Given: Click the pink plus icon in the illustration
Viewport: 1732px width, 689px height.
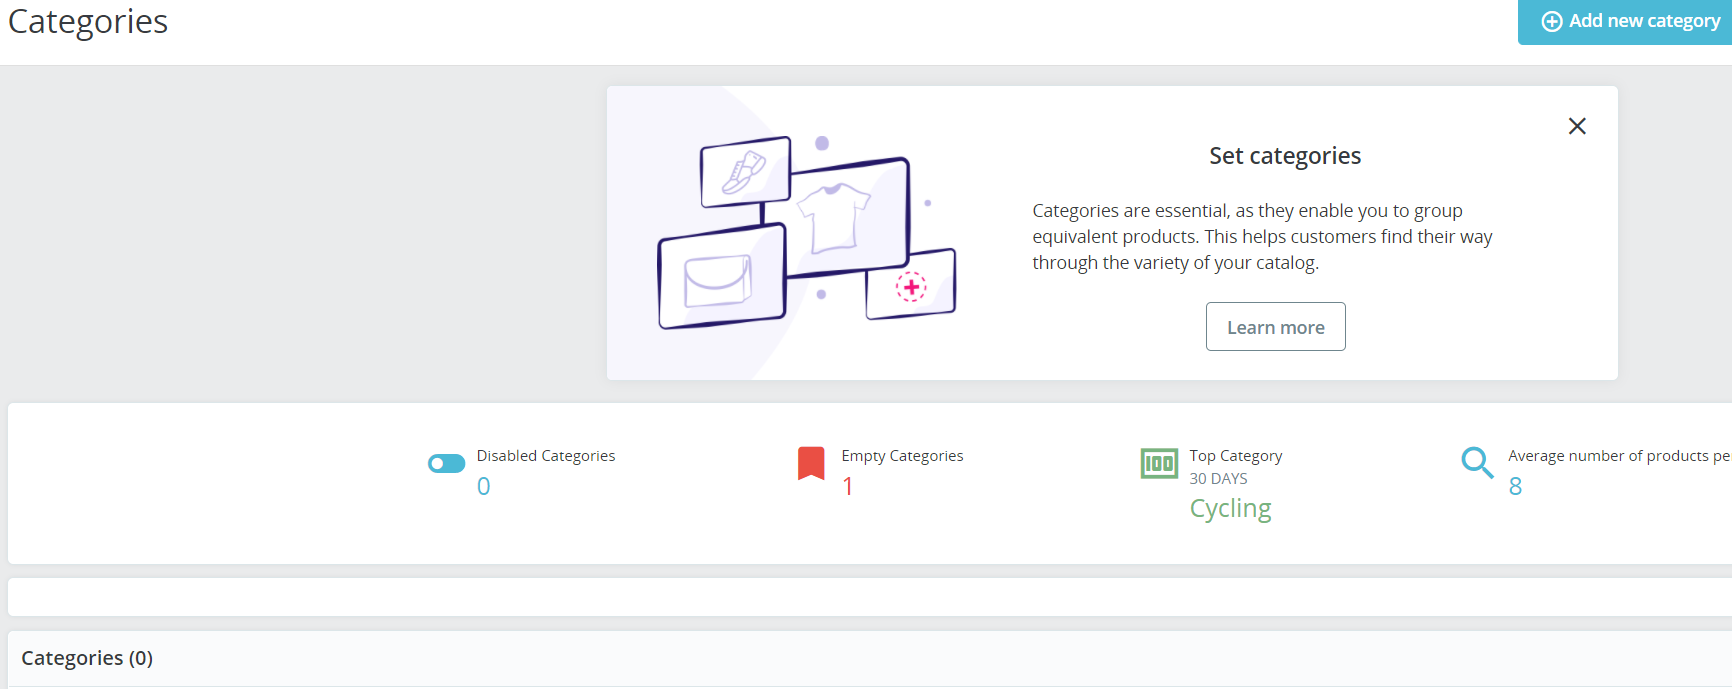Looking at the screenshot, I should coord(911,287).
